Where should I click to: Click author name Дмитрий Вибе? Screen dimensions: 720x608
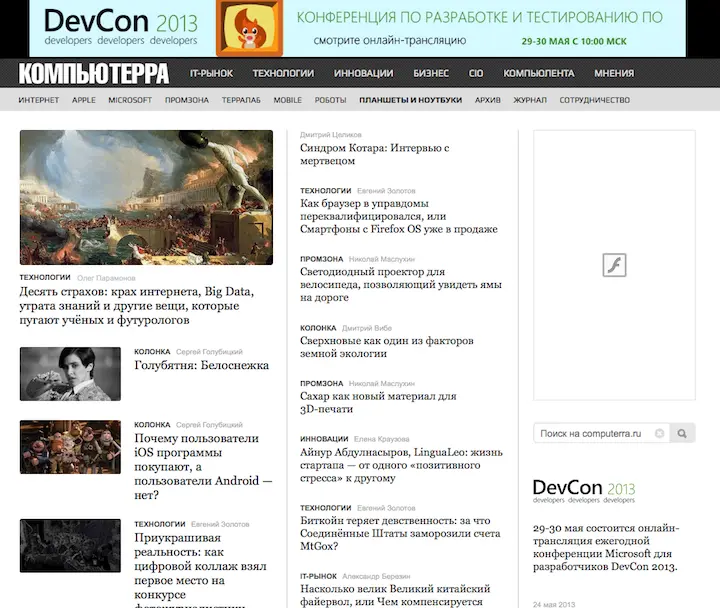click(x=367, y=328)
